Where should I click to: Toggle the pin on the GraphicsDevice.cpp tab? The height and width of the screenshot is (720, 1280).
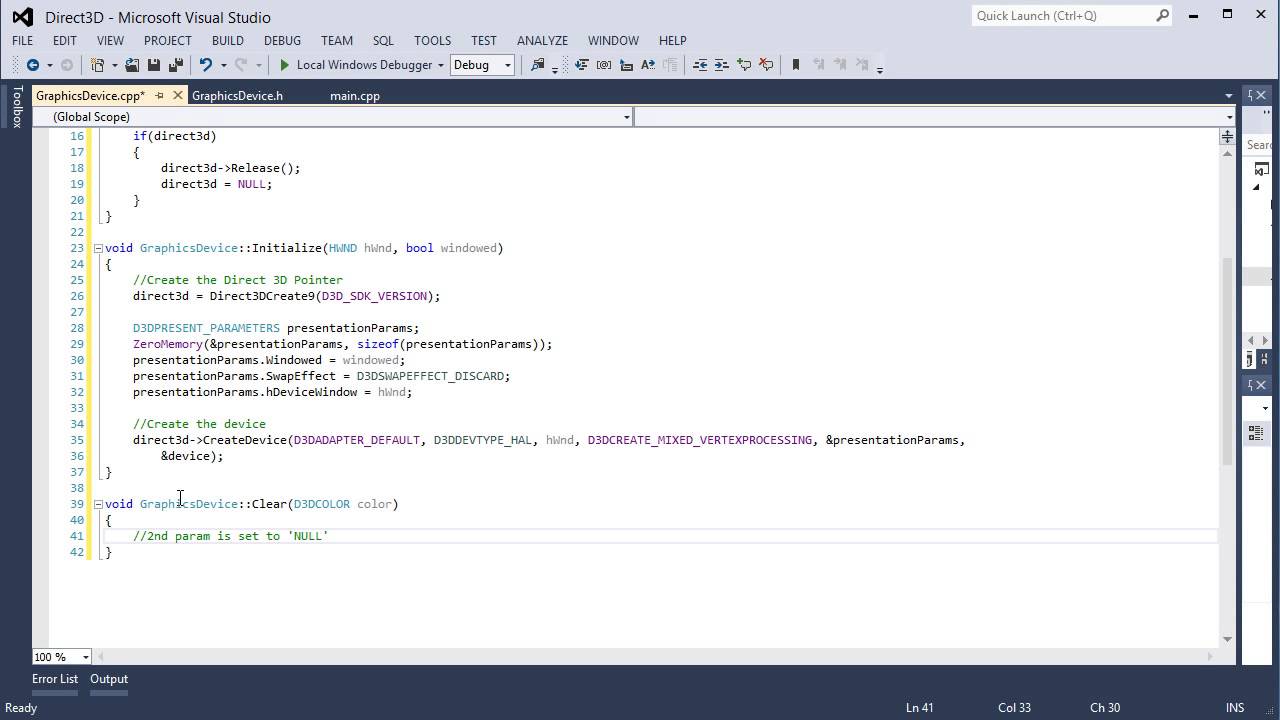pos(158,95)
